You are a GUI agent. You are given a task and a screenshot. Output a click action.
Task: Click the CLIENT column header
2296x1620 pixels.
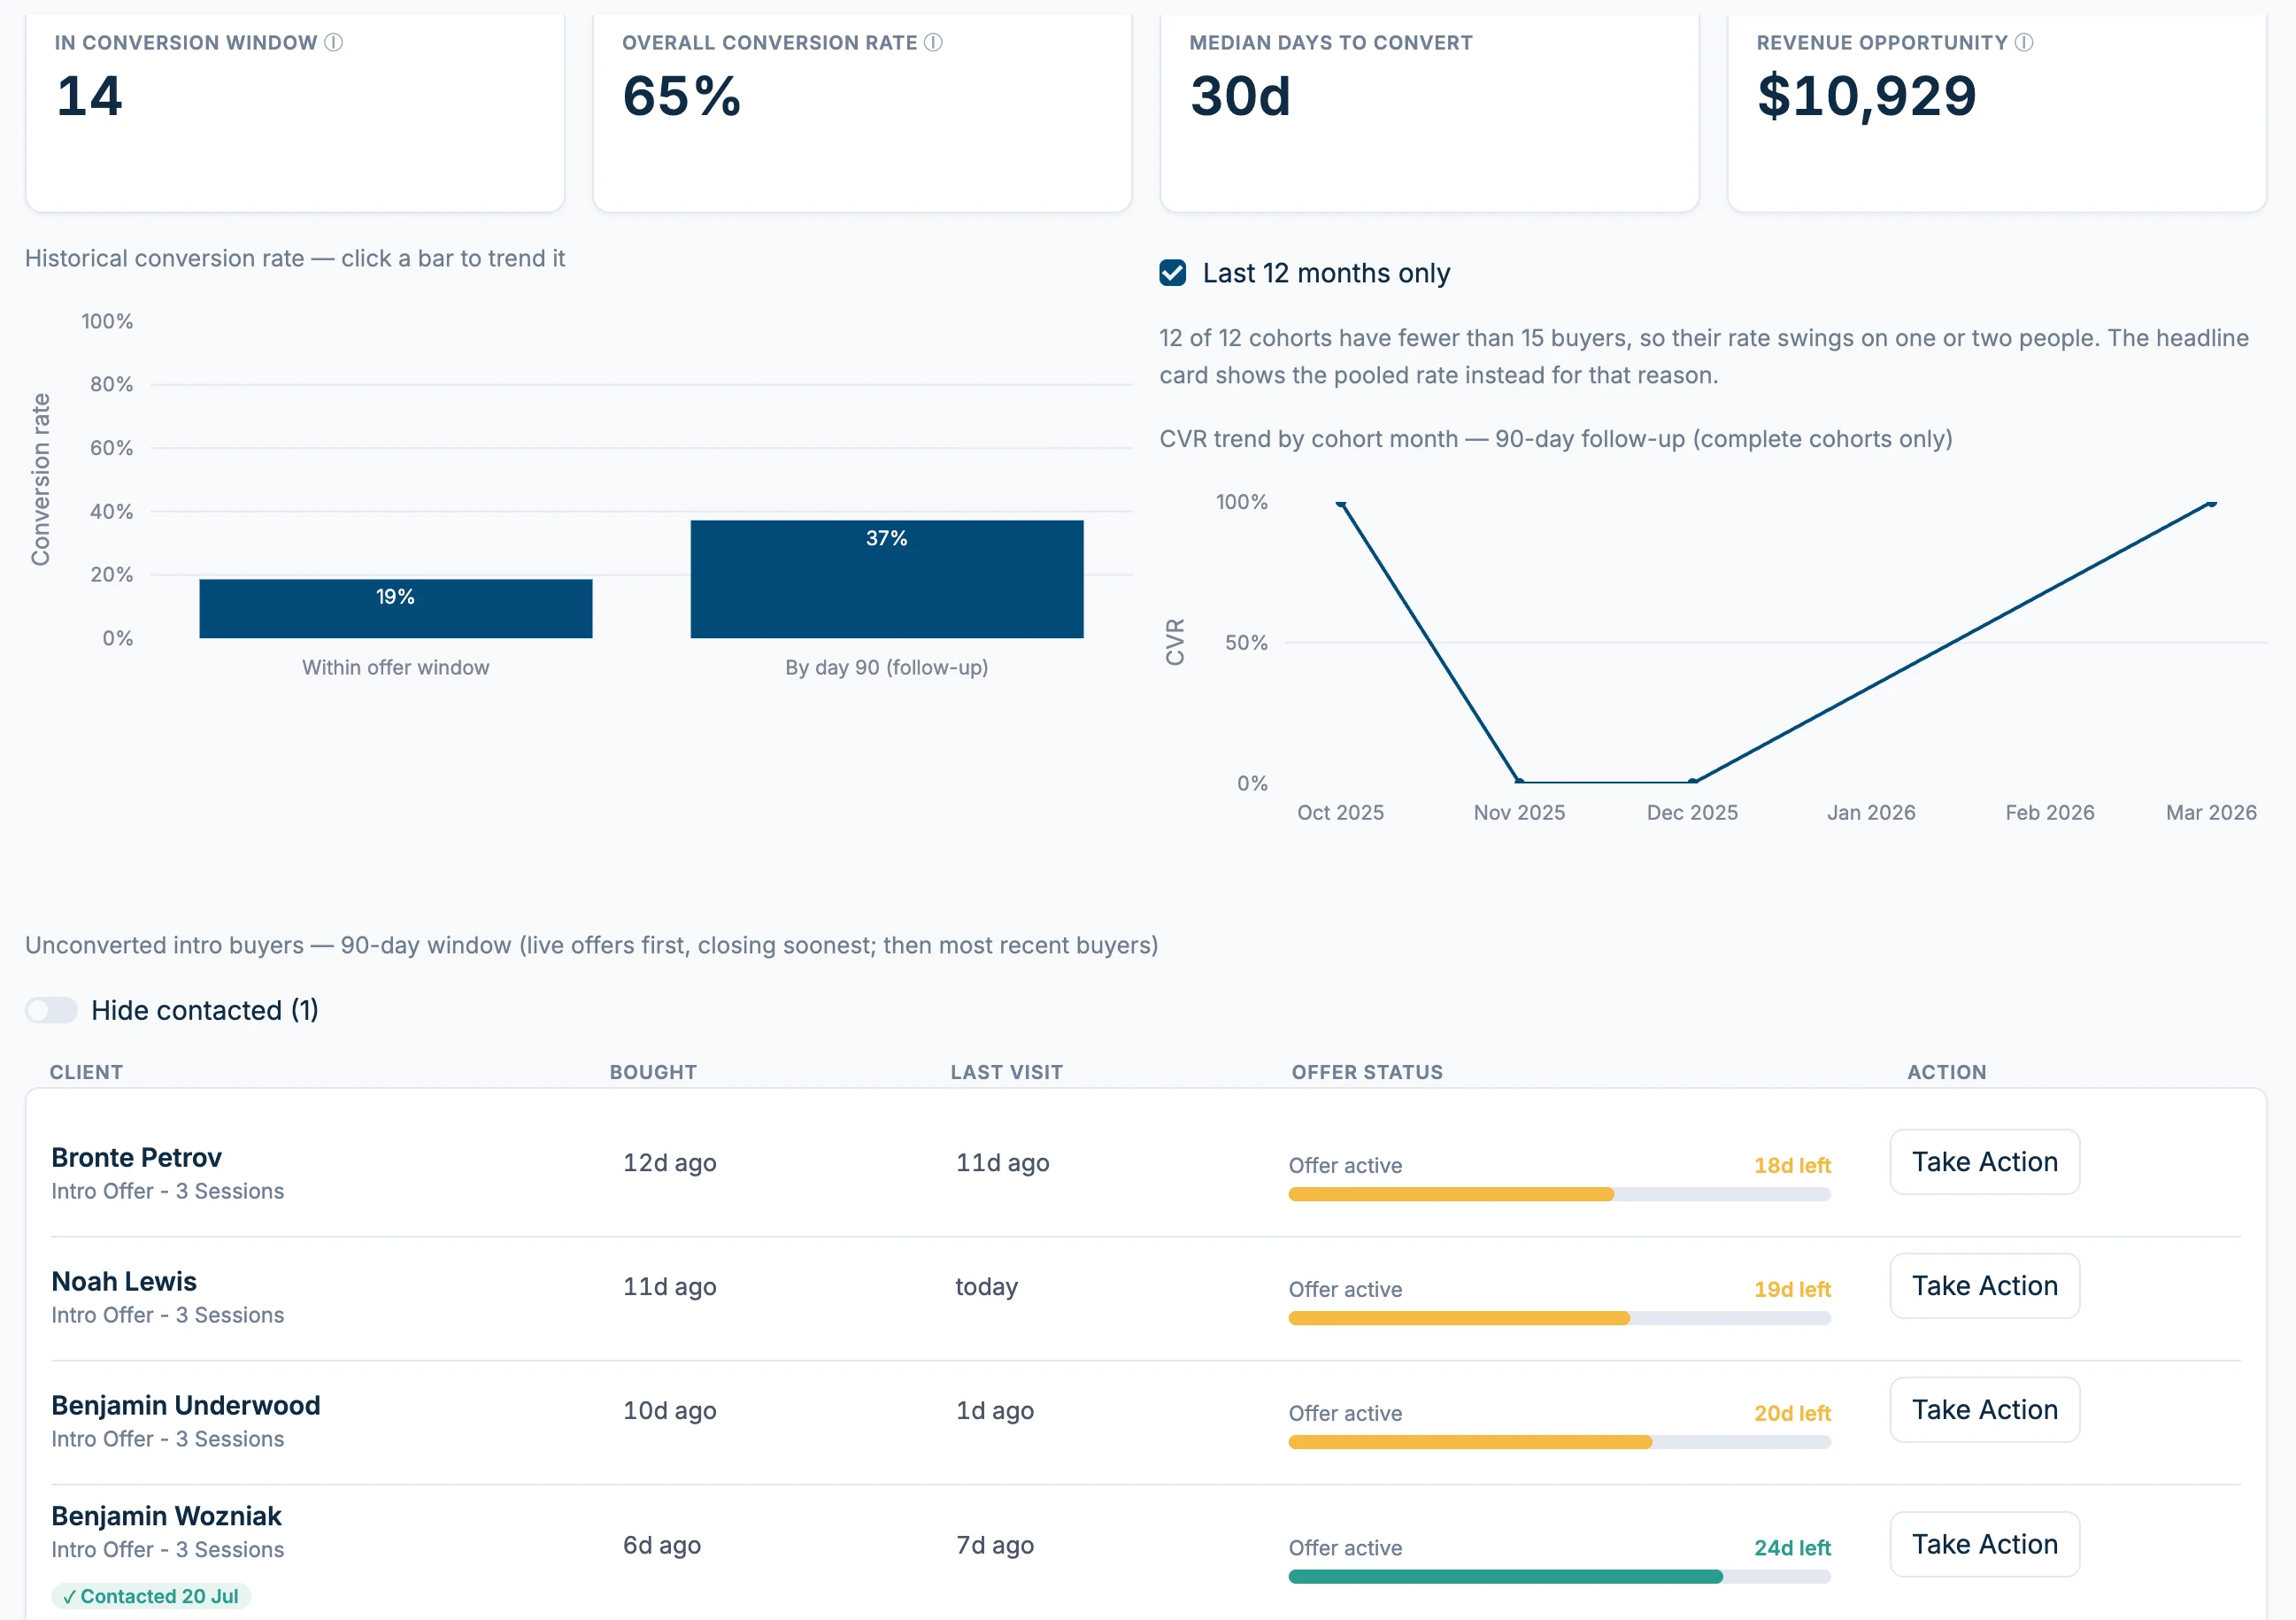click(86, 1072)
